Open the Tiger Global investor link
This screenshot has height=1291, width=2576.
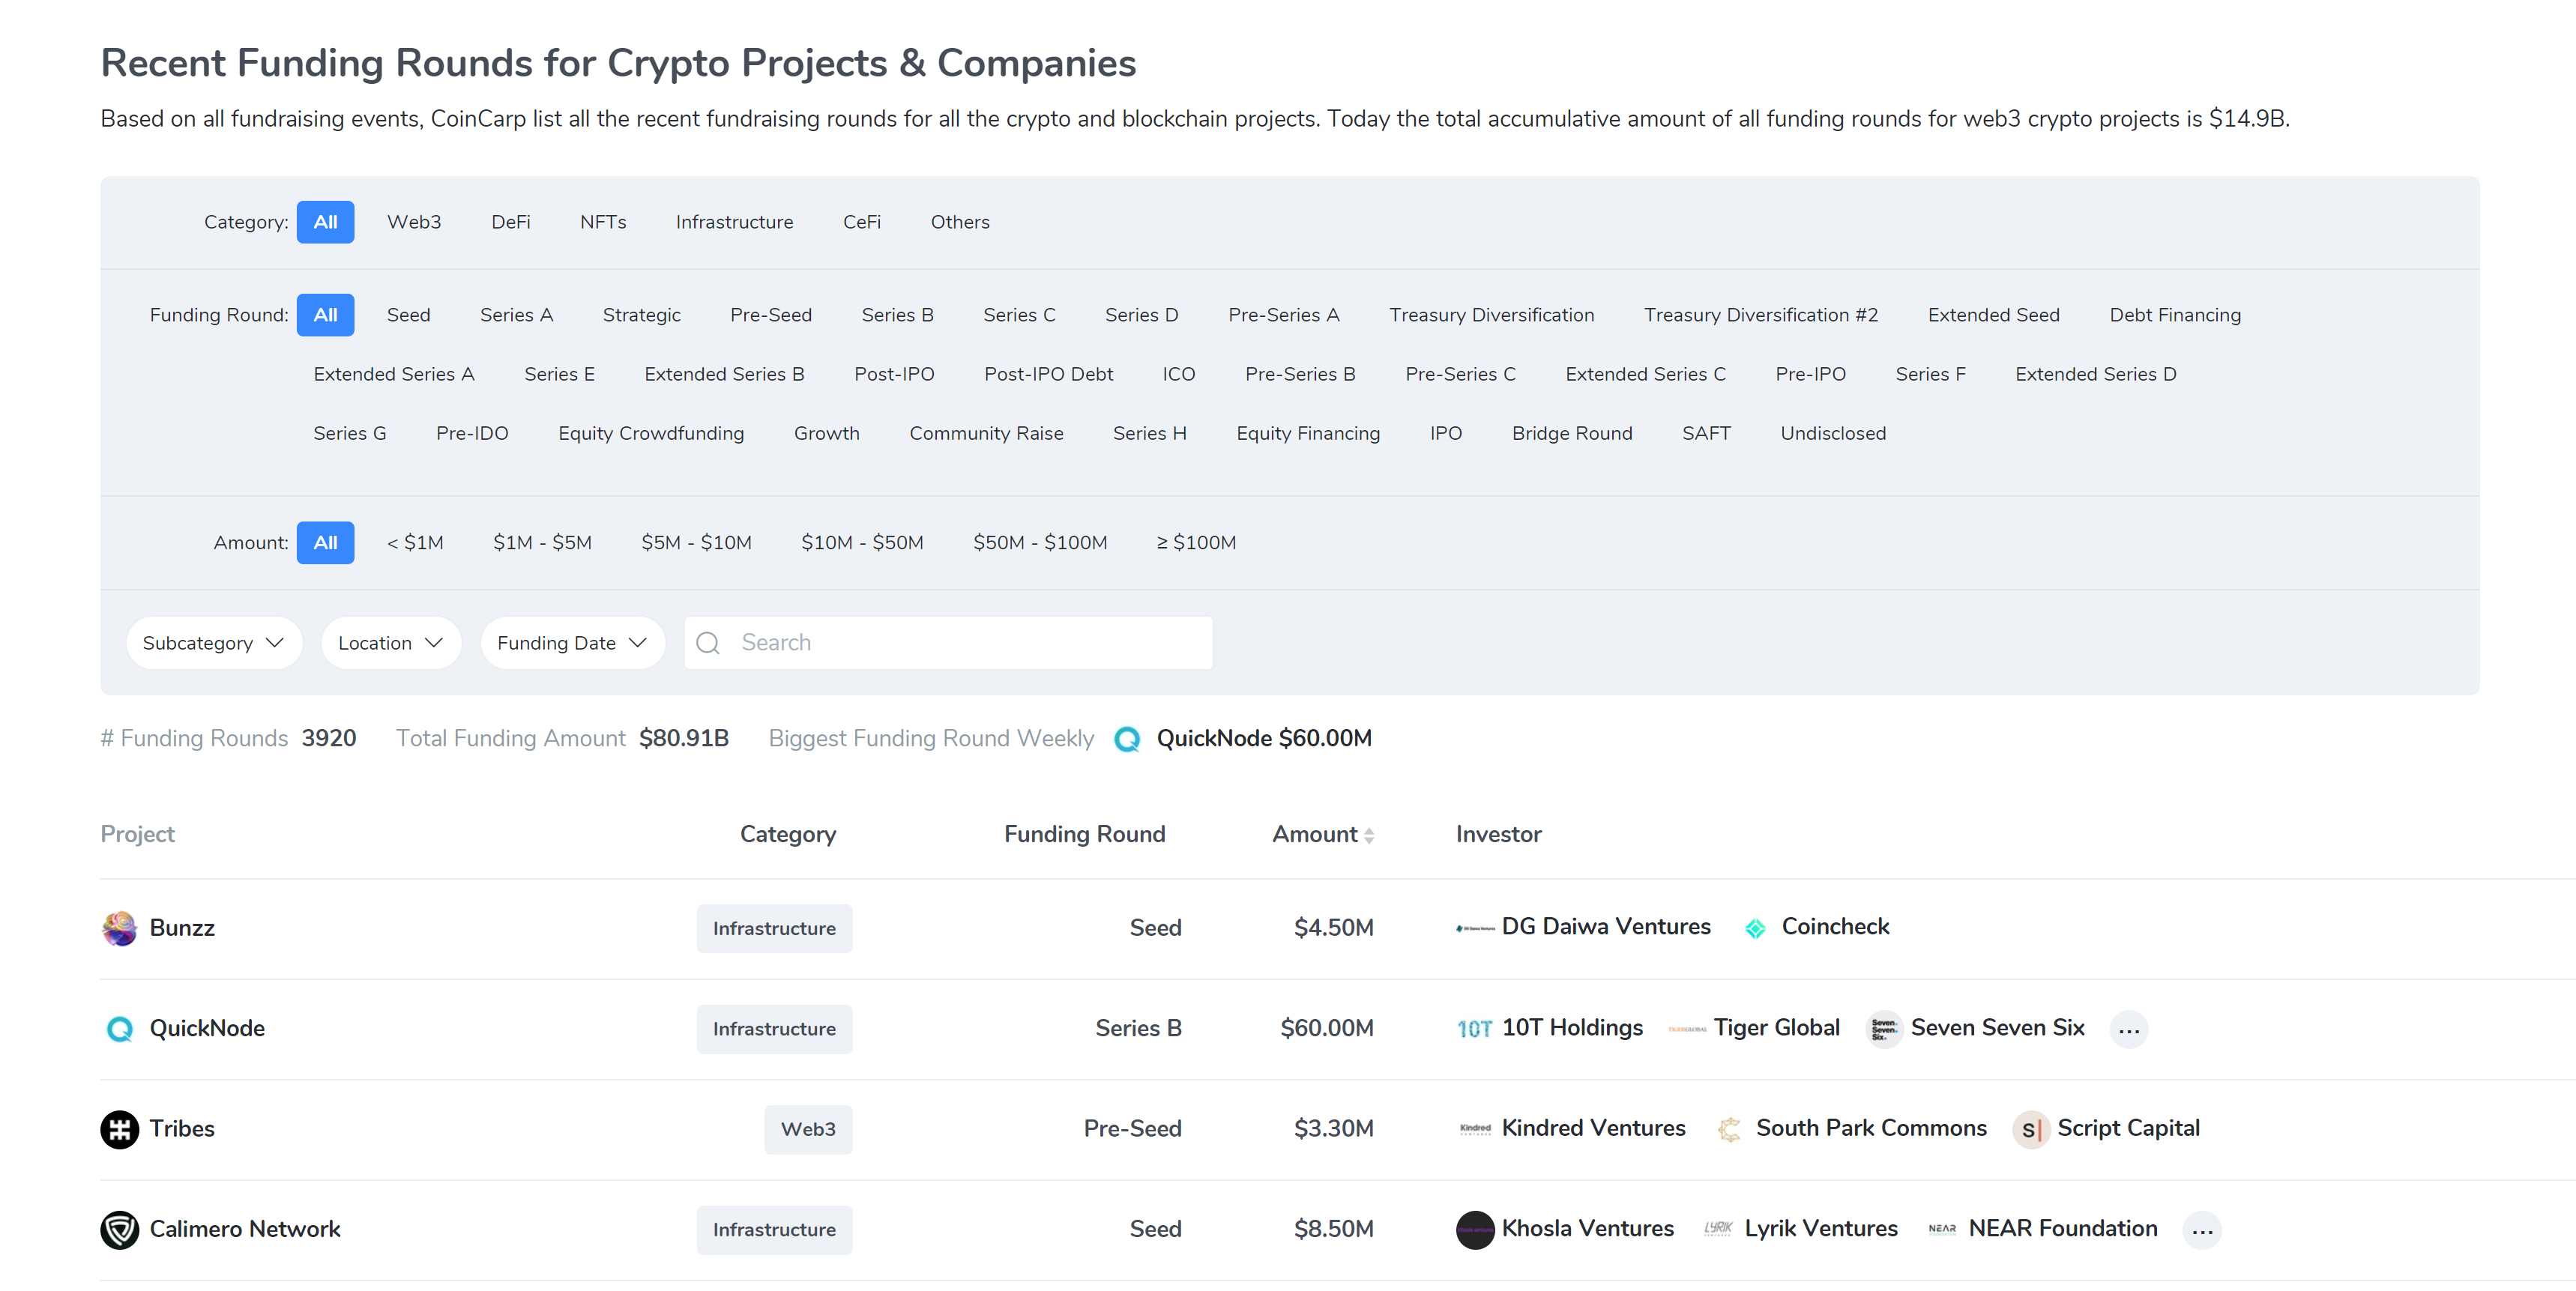click(1776, 1028)
